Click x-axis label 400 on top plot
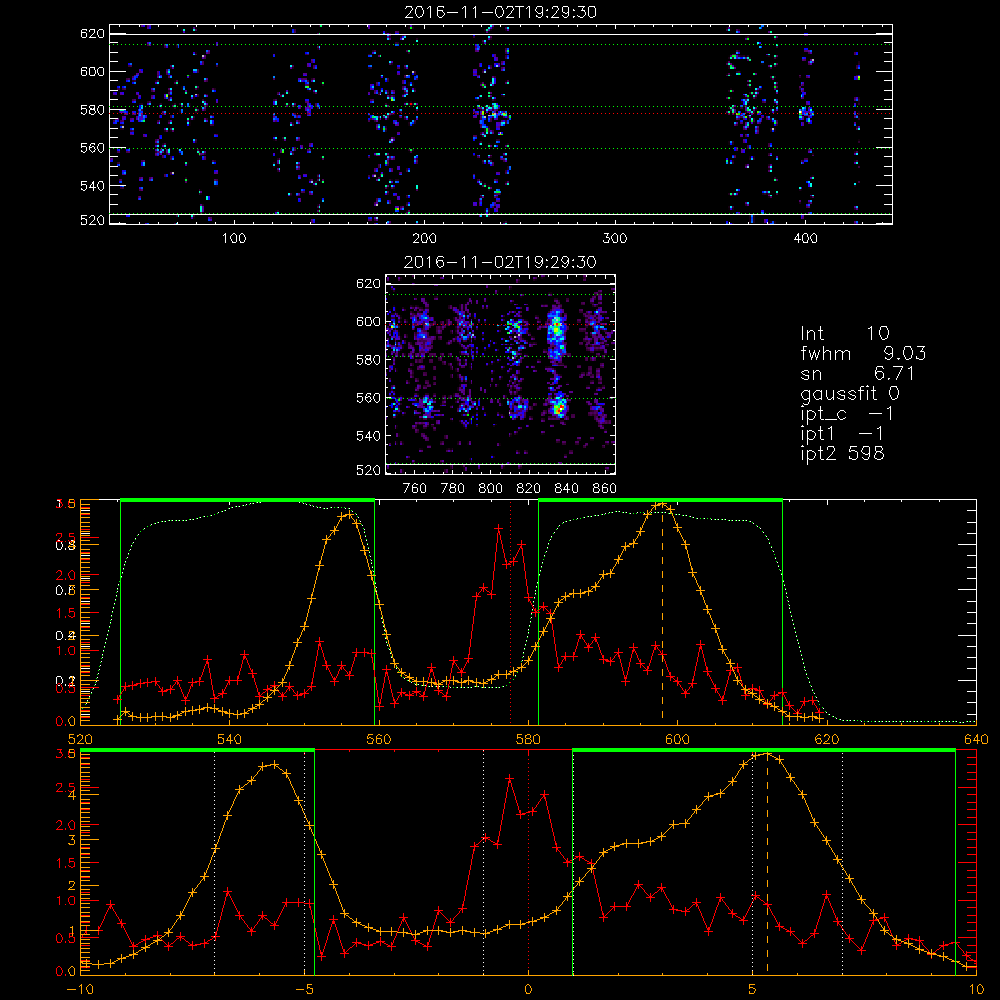The width and height of the screenshot is (1000, 1000). (x=805, y=239)
